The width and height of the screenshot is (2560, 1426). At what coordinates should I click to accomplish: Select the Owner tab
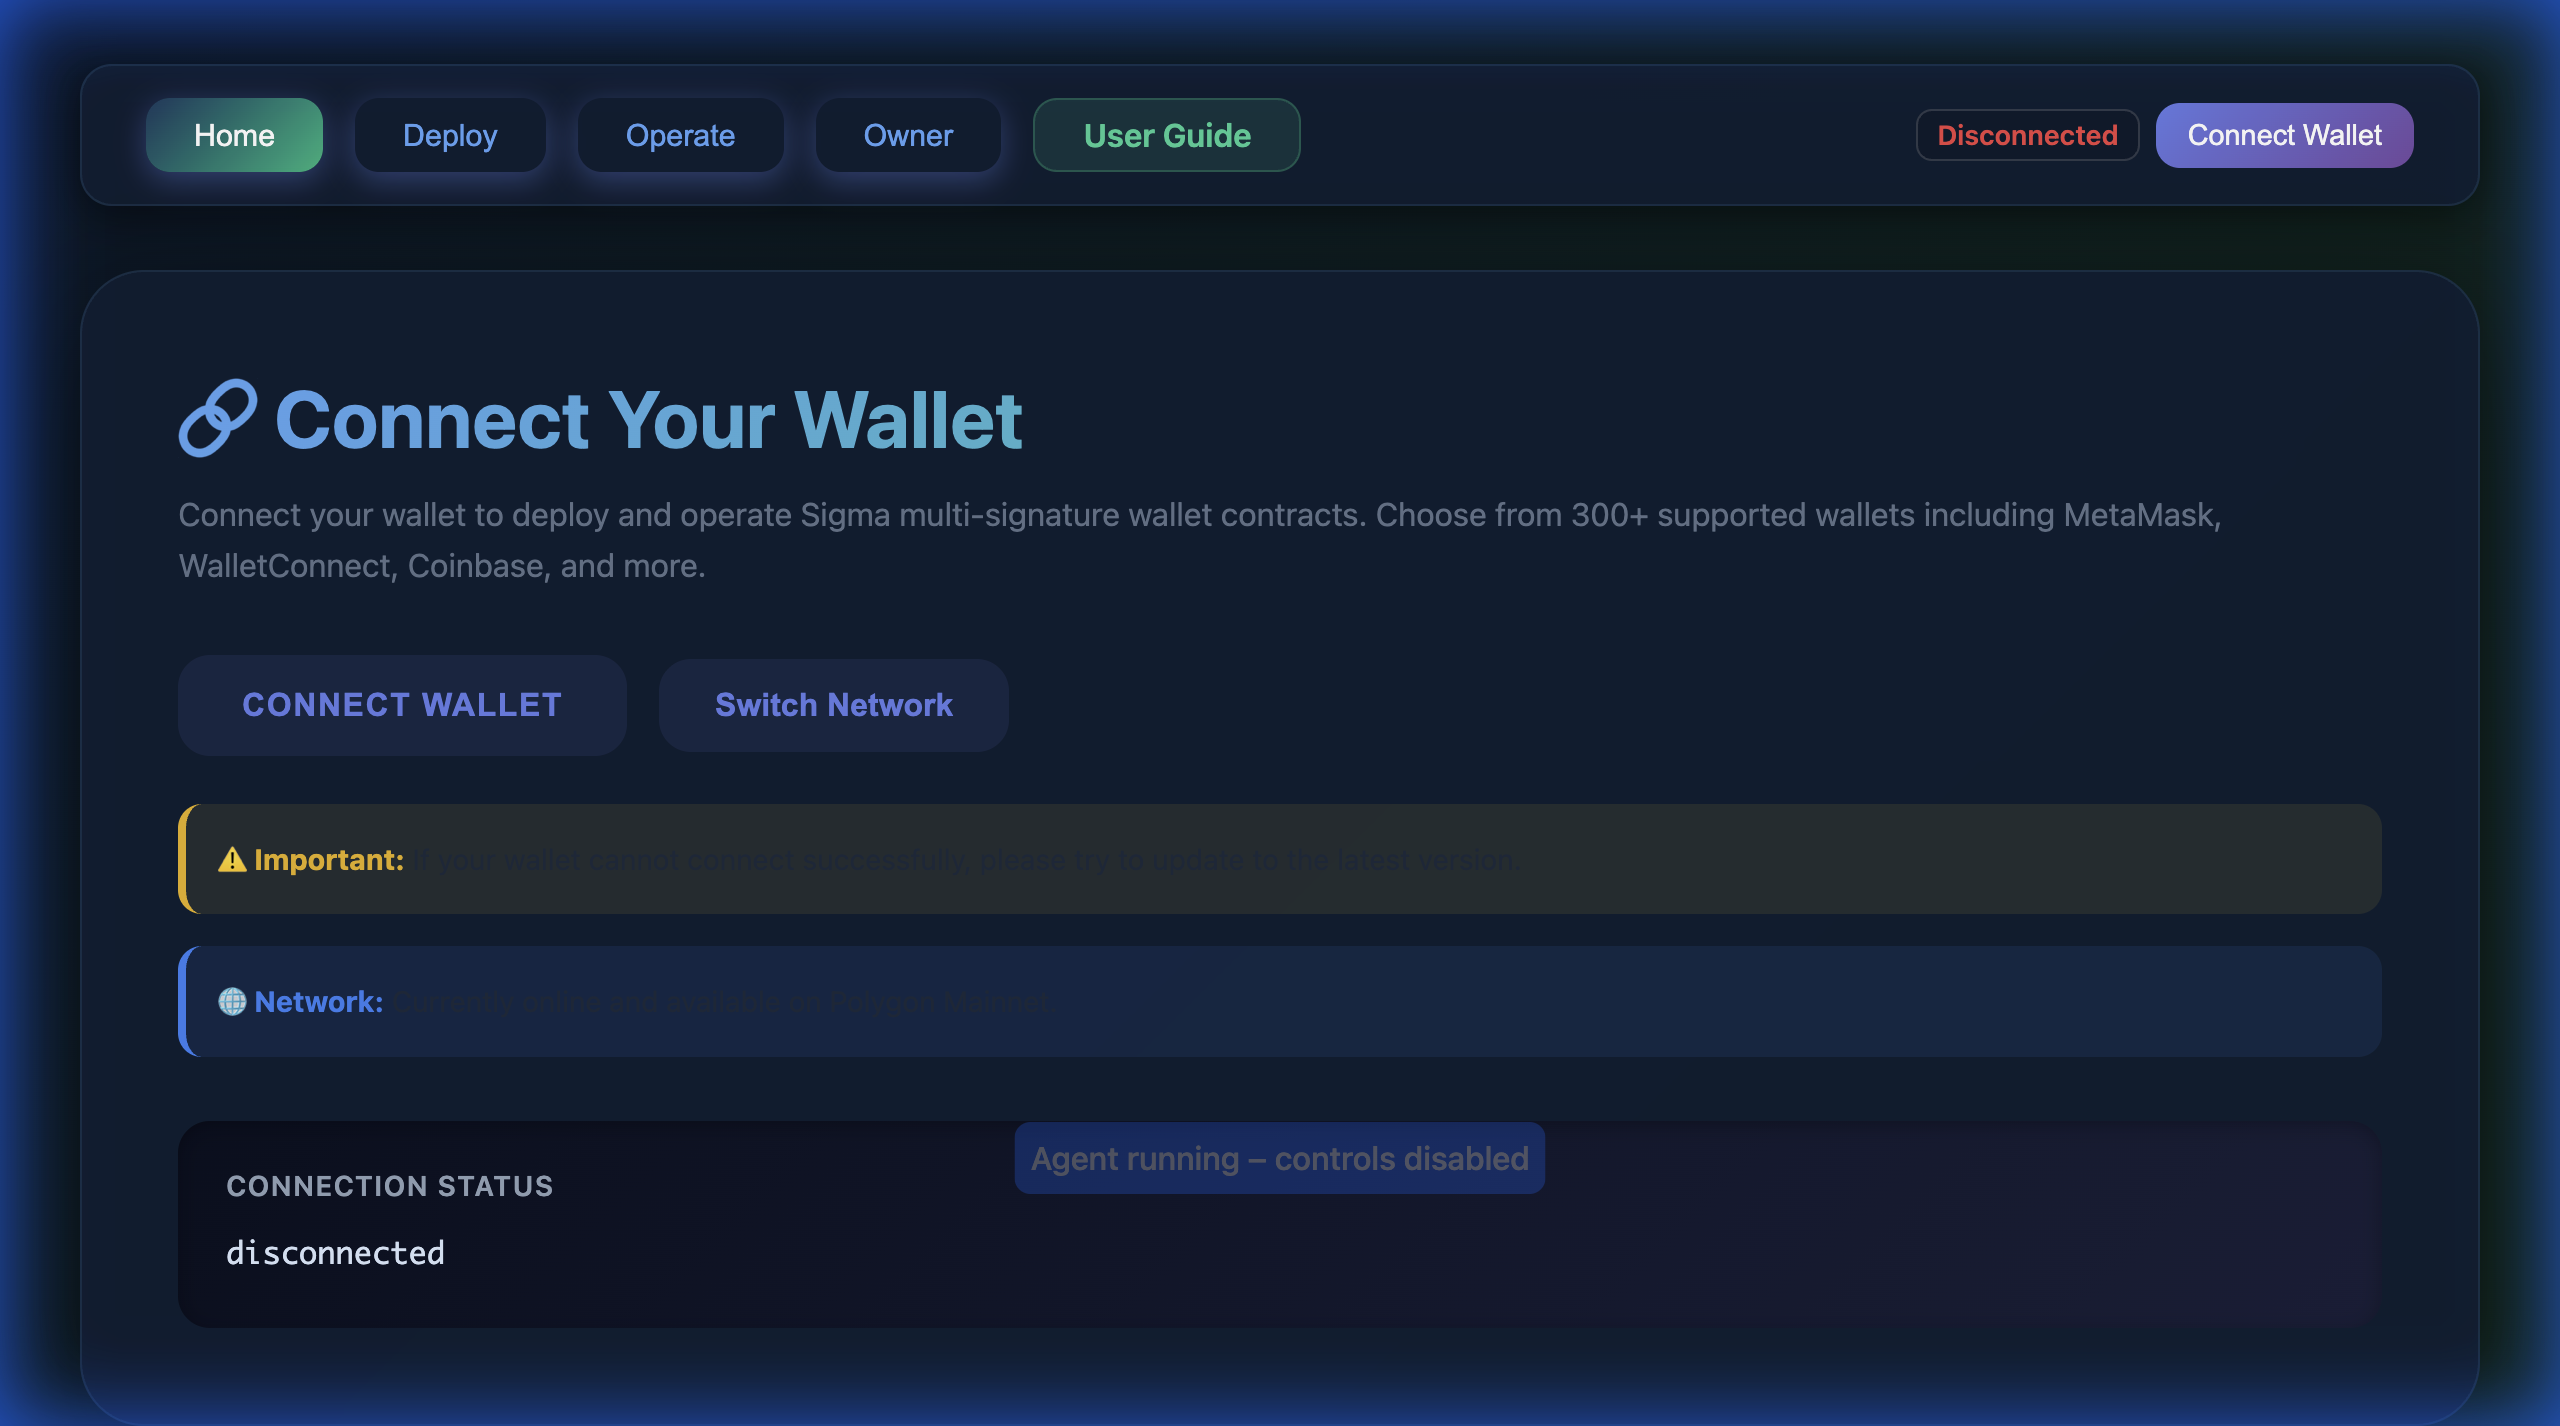908,135
